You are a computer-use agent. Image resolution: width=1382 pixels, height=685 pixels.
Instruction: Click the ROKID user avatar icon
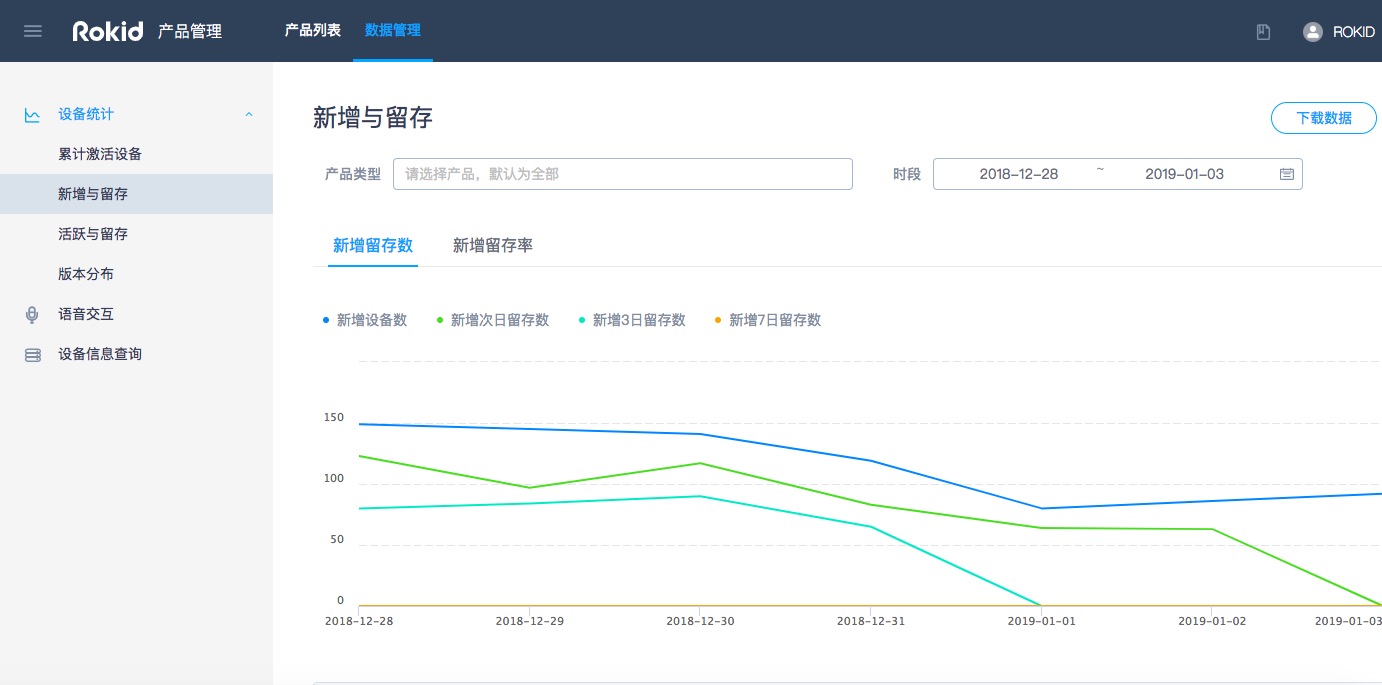pos(1312,32)
